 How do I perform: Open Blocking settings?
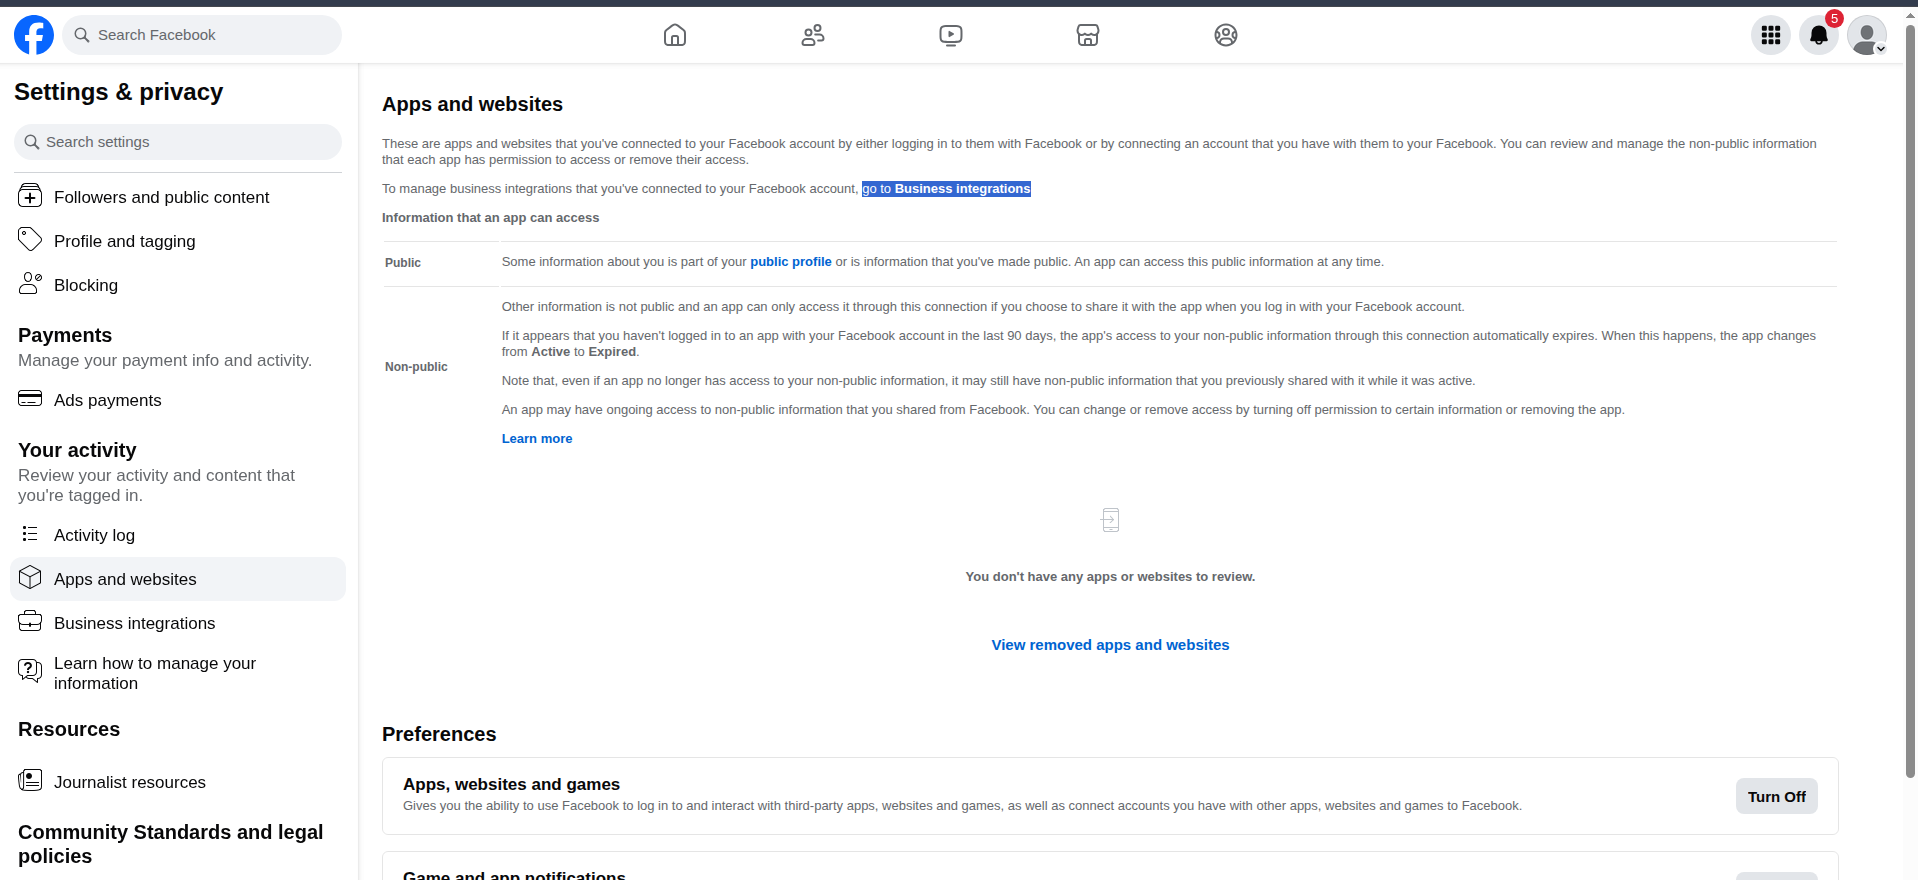pyautogui.click(x=178, y=285)
